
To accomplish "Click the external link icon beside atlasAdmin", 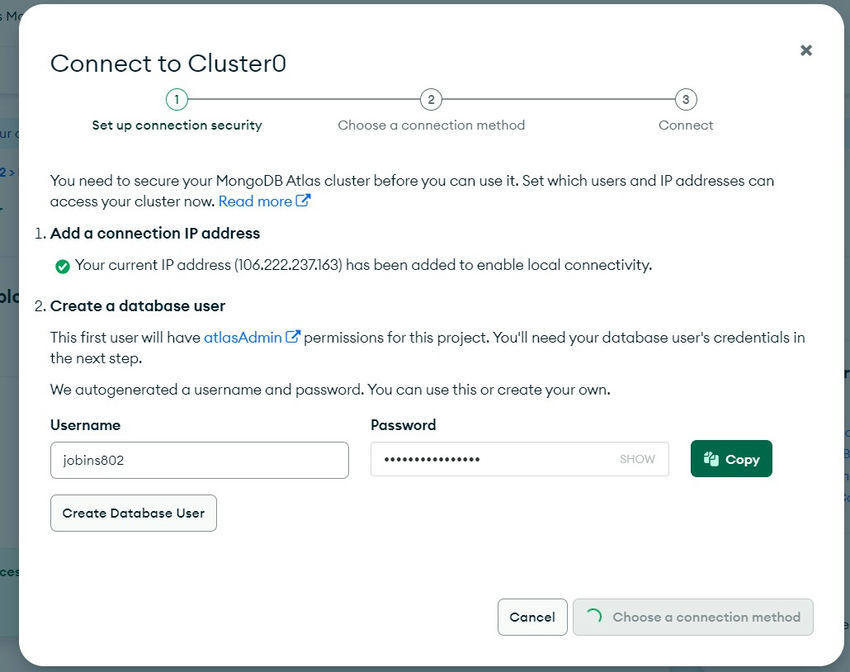I will [293, 337].
